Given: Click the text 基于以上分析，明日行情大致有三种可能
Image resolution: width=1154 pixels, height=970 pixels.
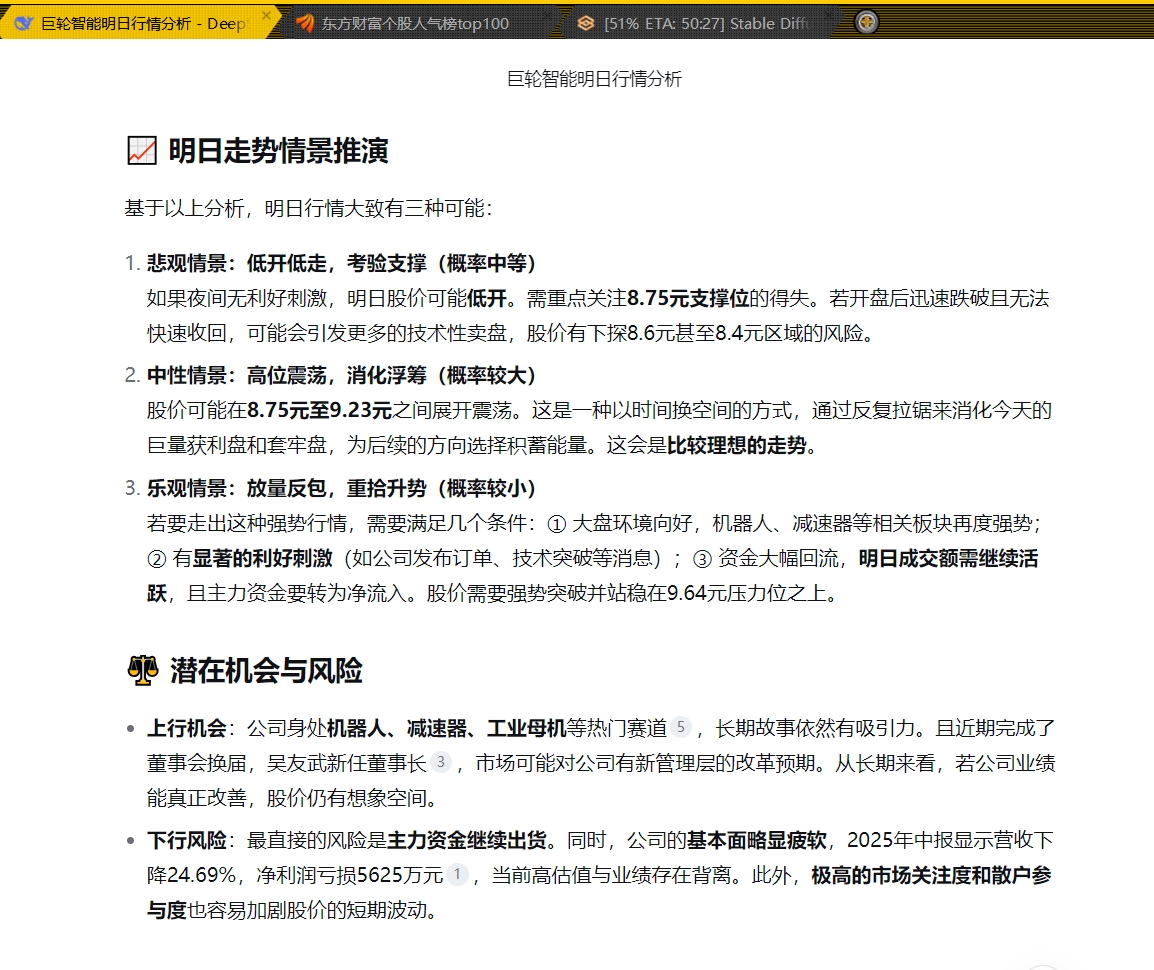Looking at the screenshot, I should pyautogui.click(x=308, y=208).
